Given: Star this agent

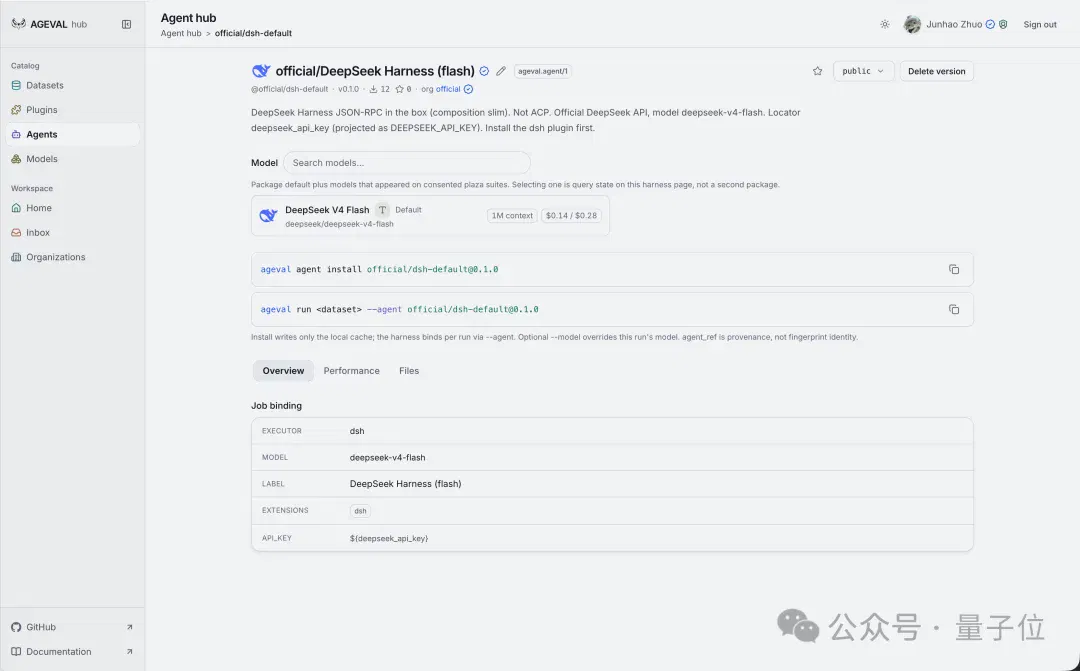Looking at the screenshot, I should (x=818, y=71).
